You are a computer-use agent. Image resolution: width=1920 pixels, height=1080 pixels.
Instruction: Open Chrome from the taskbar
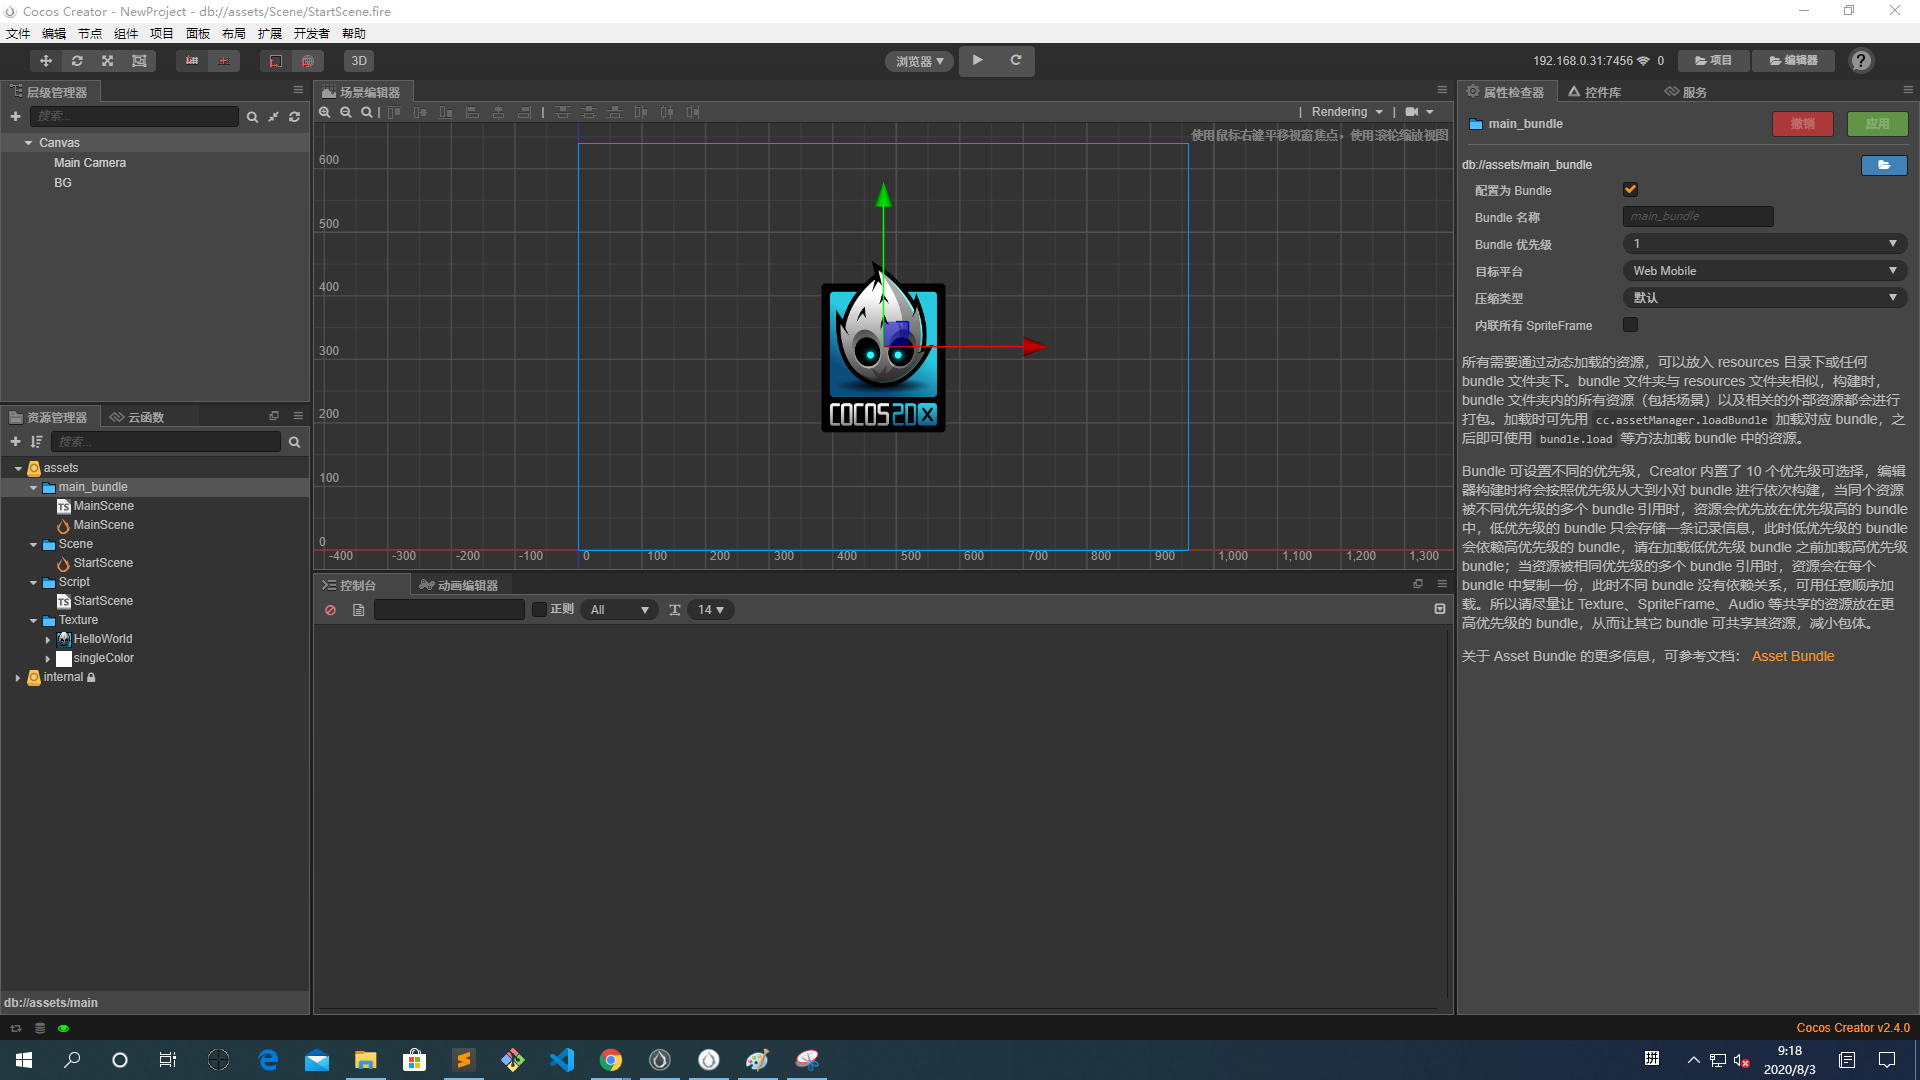[610, 1060]
